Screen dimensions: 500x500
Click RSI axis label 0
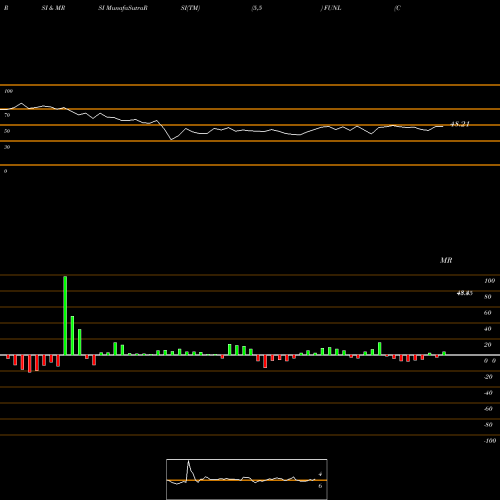point(5,171)
